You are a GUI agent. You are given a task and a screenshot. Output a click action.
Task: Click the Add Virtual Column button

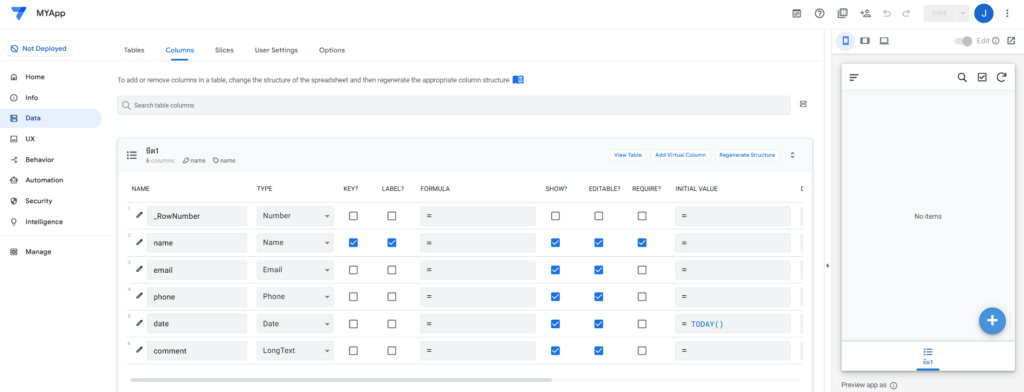pos(680,155)
